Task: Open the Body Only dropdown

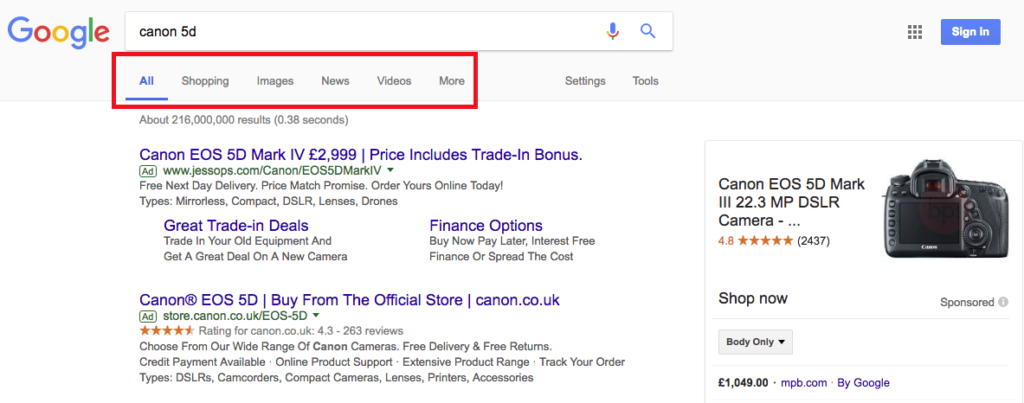Action: coord(756,342)
